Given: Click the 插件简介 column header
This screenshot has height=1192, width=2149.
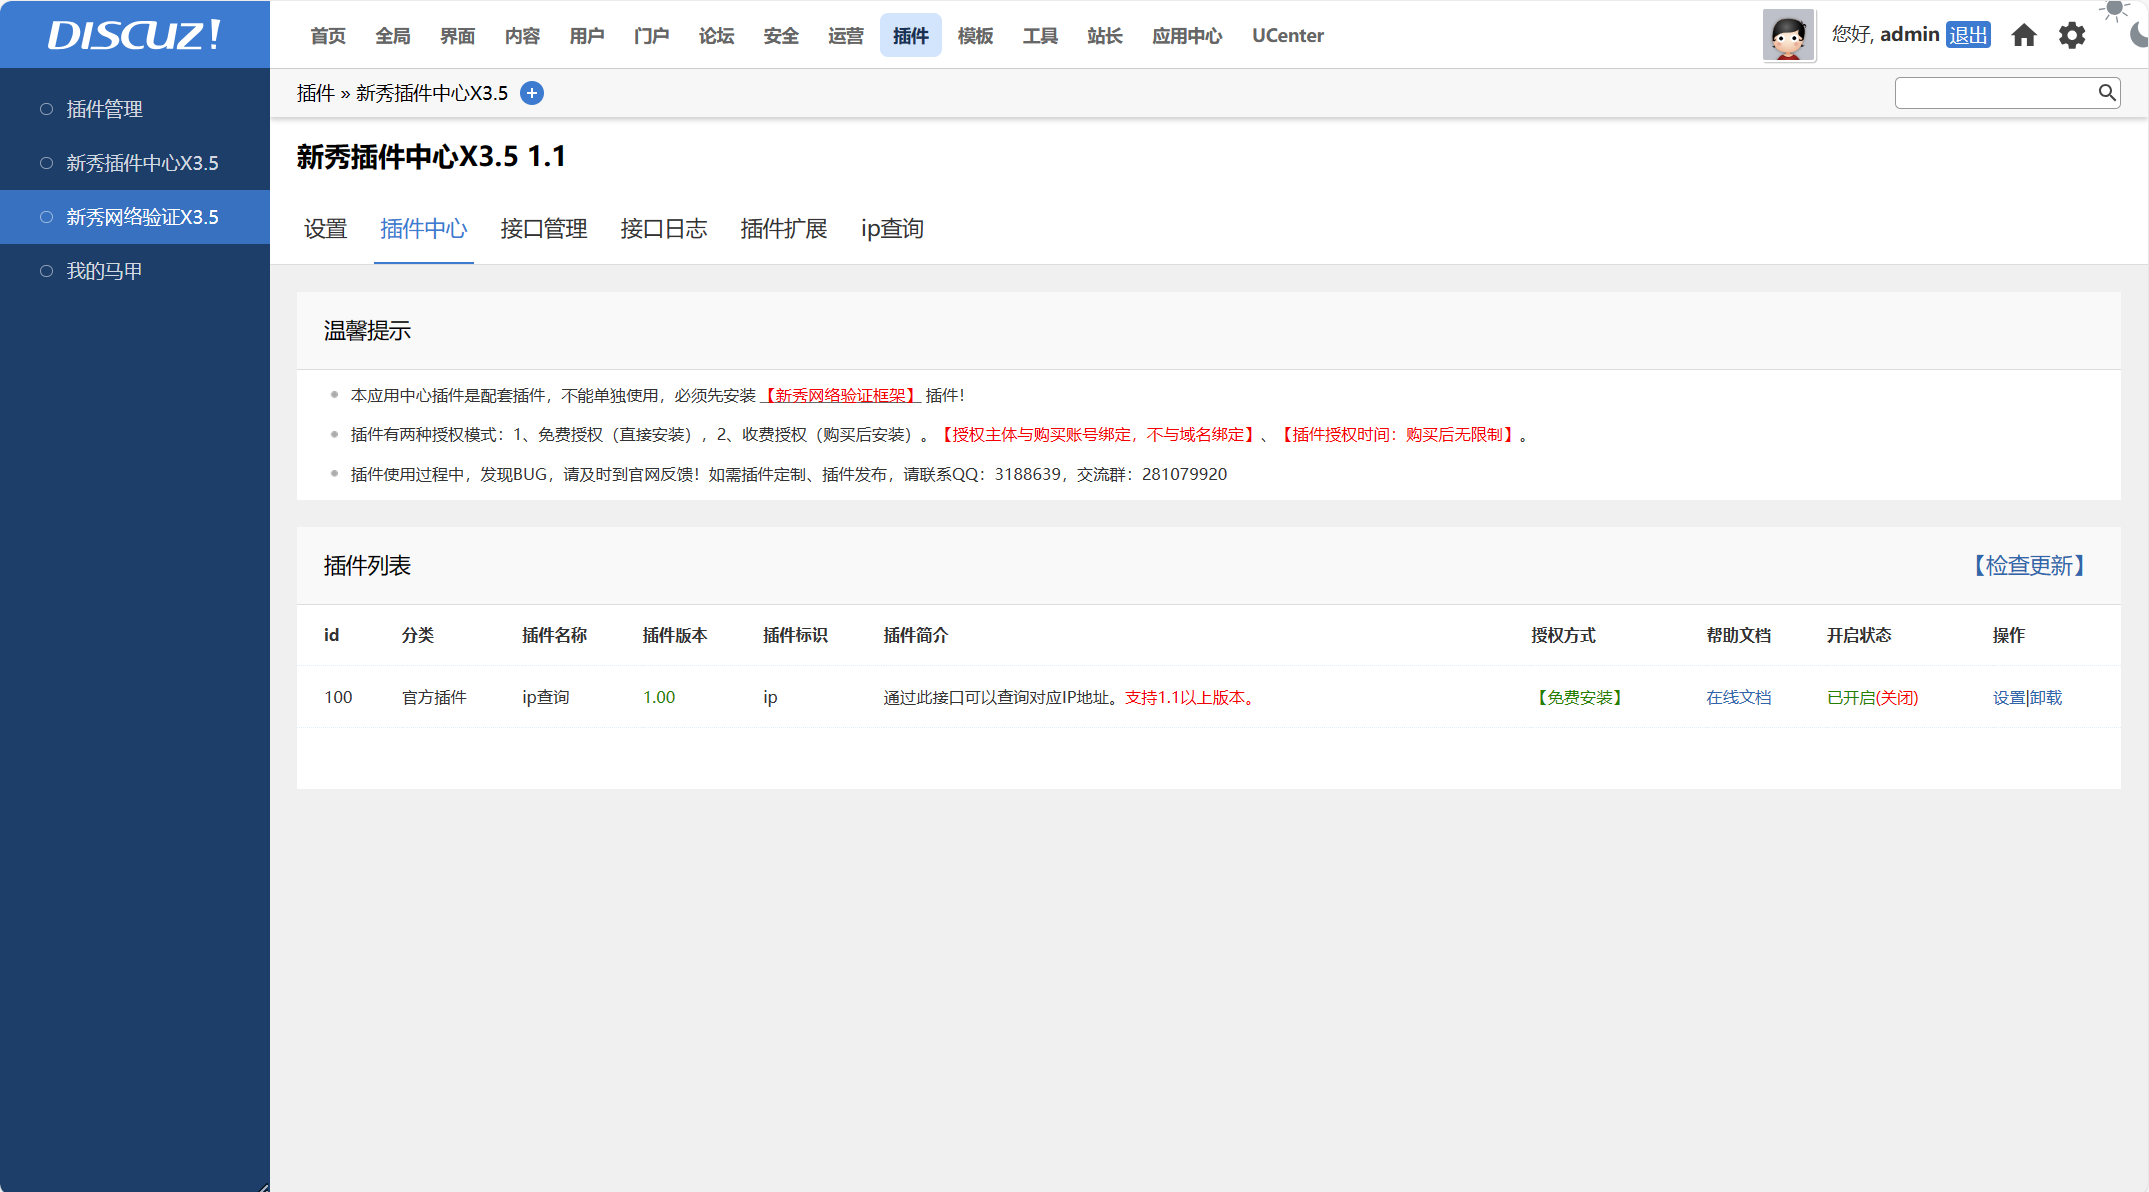Looking at the screenshot, I should (916, 636).
